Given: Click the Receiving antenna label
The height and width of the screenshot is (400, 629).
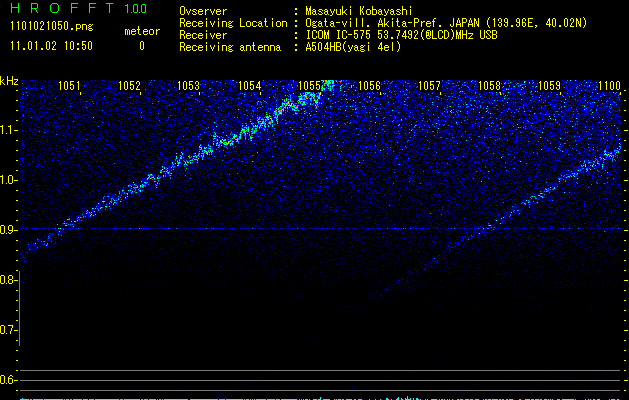Looking at the screenshot, I should click(x=230, y=47).
